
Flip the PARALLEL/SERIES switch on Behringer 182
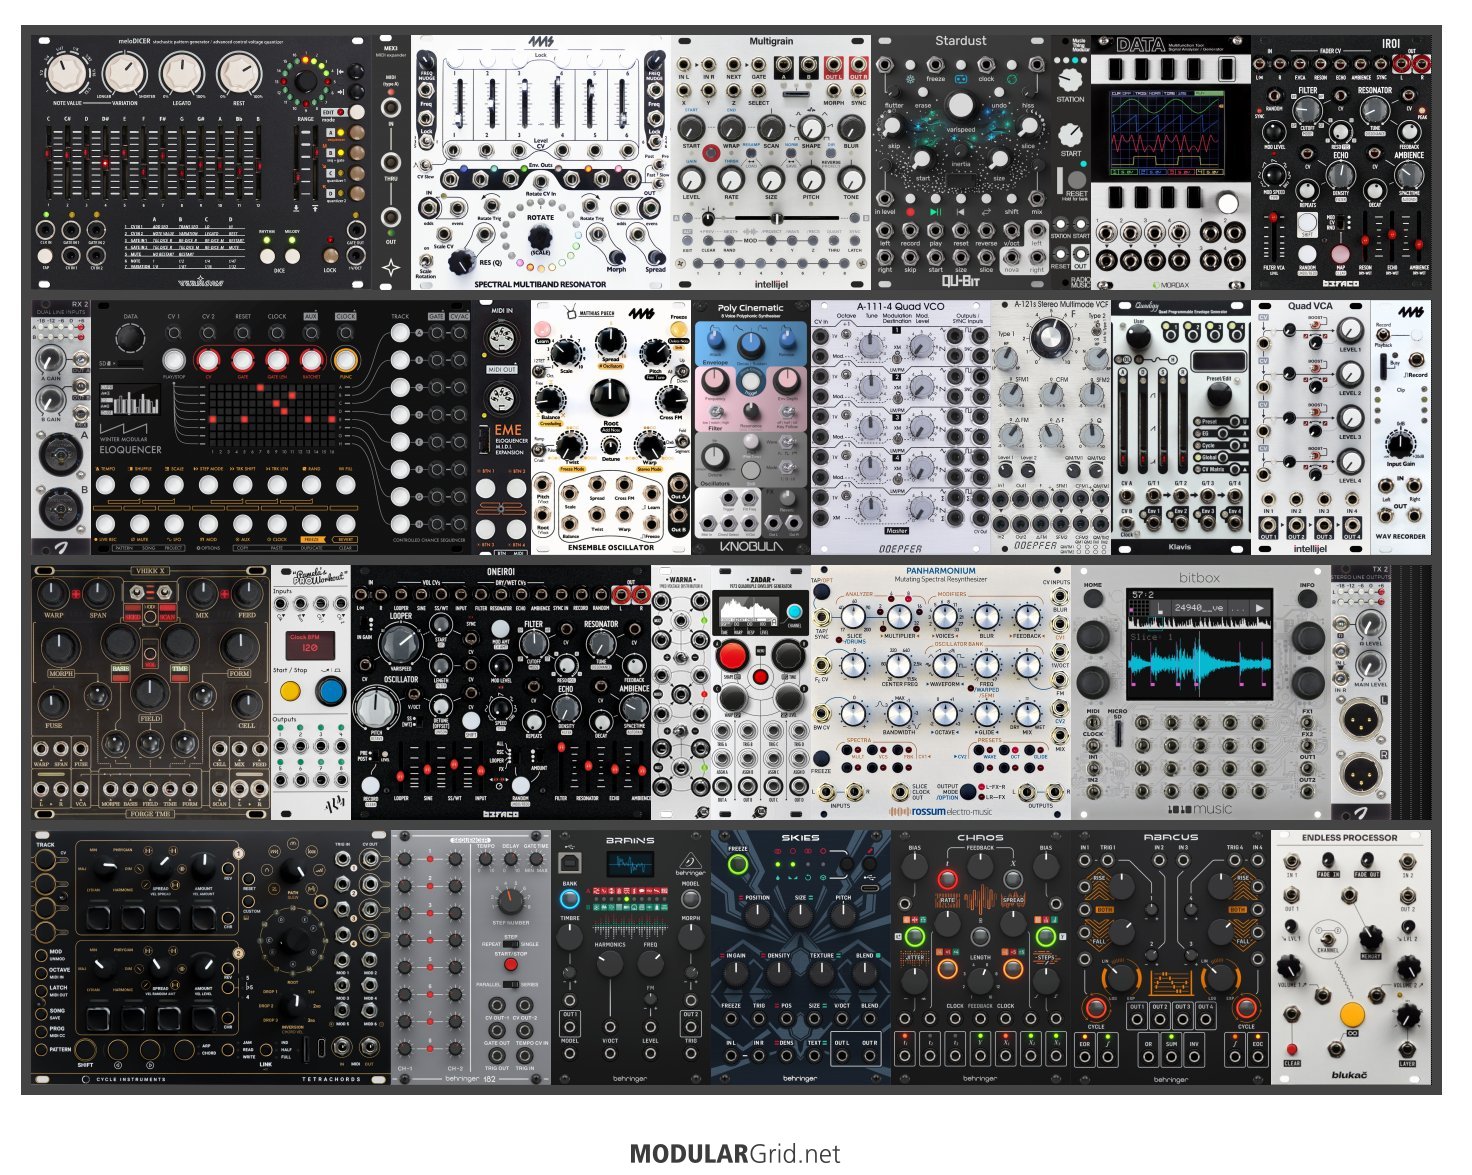(x=511, y=984)
